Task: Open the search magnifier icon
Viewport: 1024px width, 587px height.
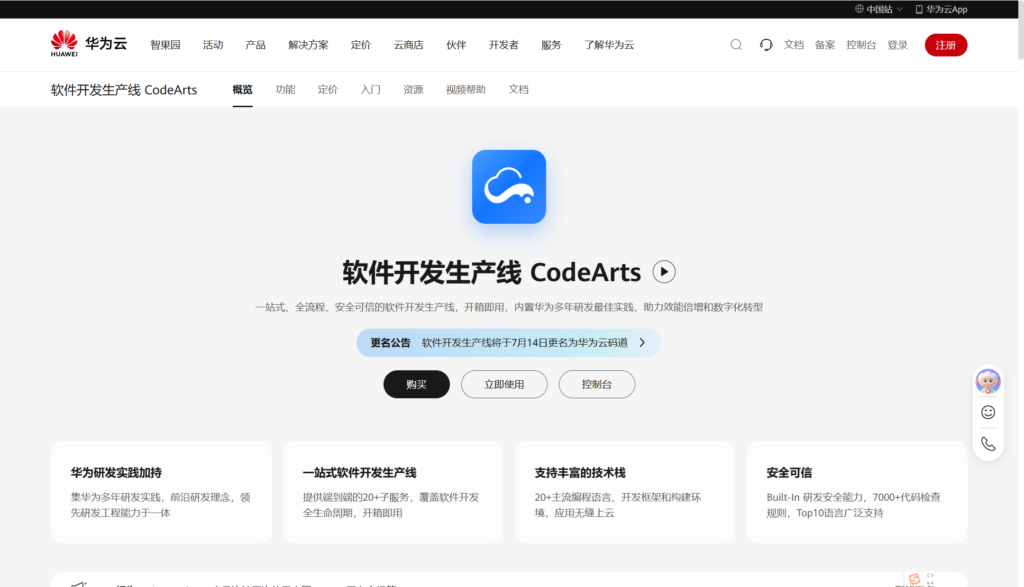Action: point(736,44)
